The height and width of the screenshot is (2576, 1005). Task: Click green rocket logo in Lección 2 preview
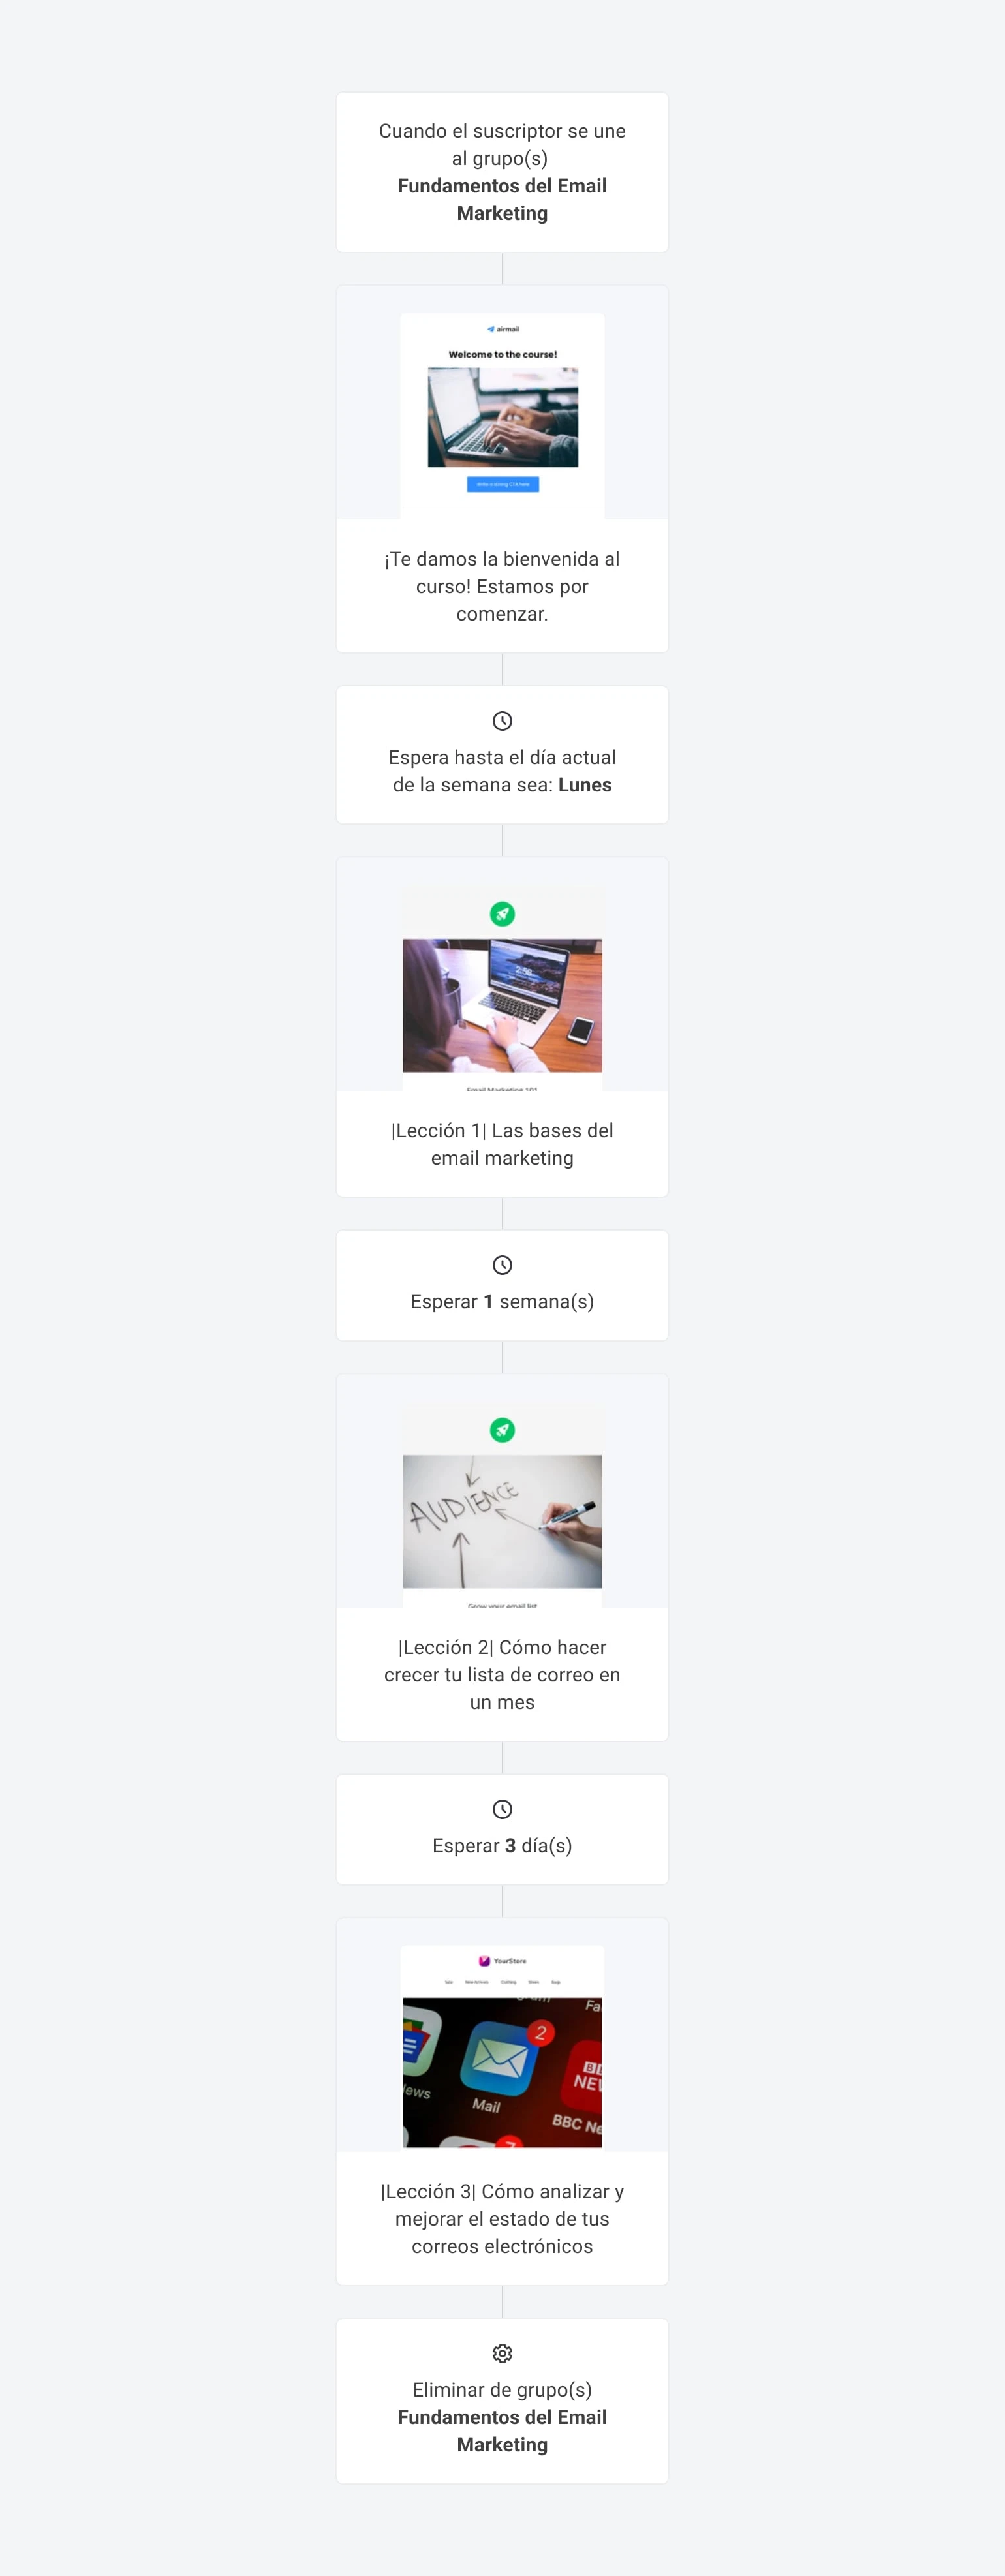pyautogui.click(x=502, y=1430)
